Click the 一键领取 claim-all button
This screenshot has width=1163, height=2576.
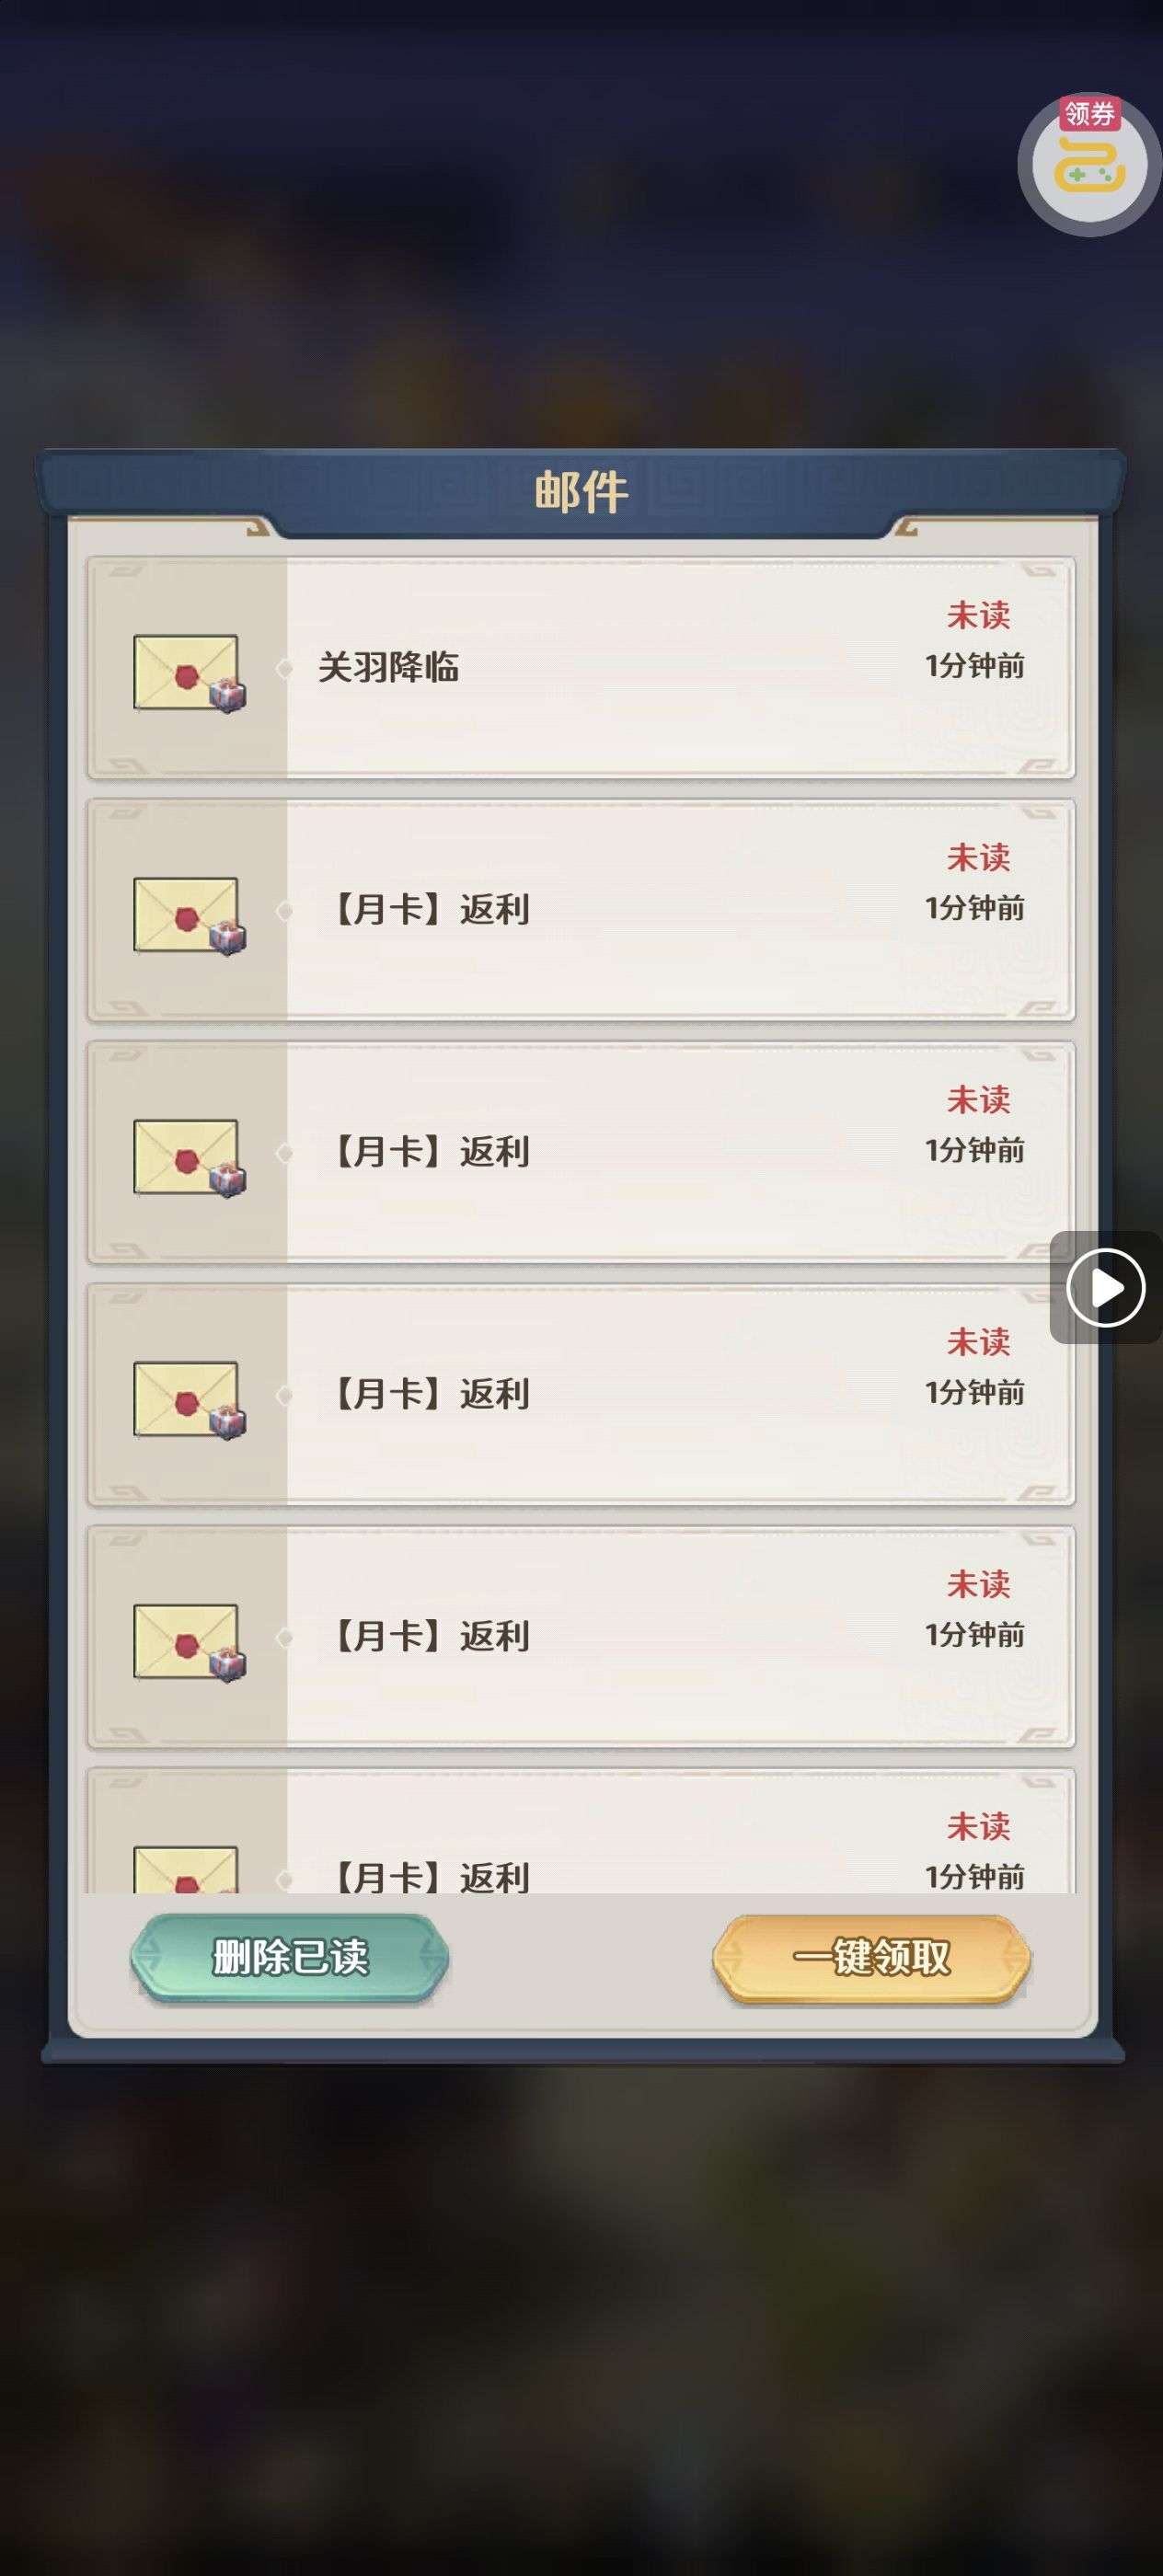coord(871,1957)
